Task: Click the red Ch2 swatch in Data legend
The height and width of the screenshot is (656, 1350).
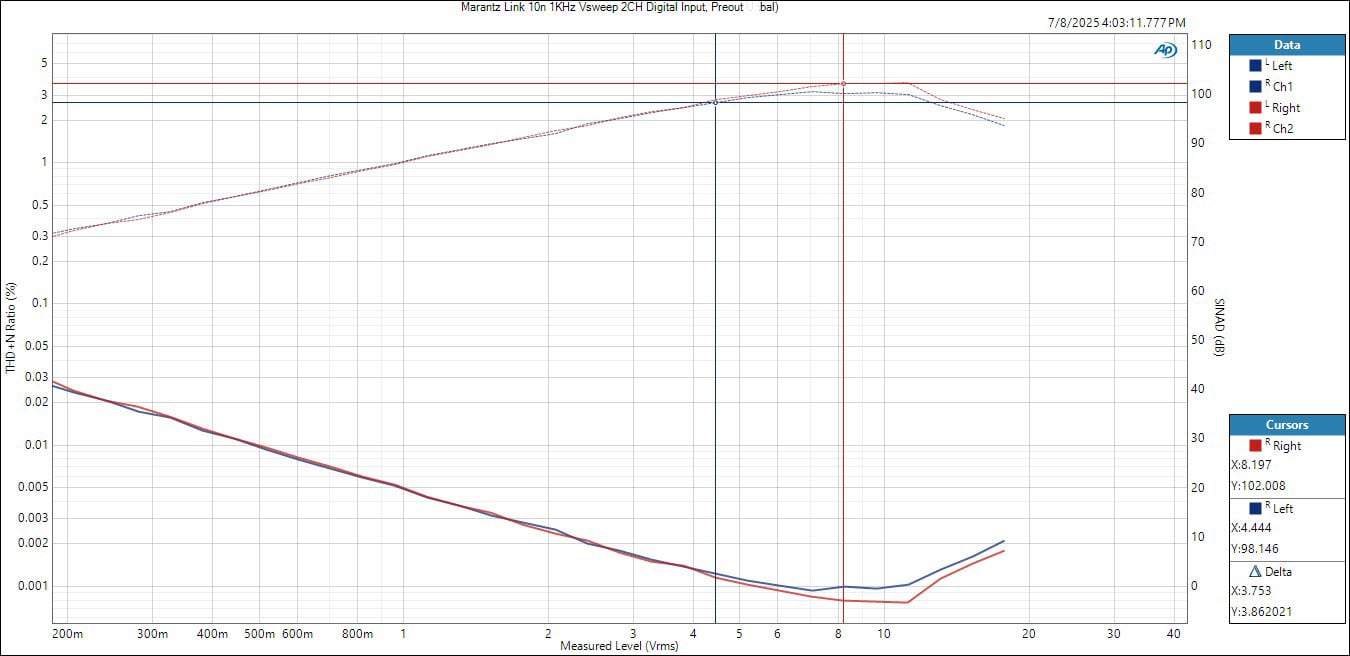Action: [x=1255, y=128]
